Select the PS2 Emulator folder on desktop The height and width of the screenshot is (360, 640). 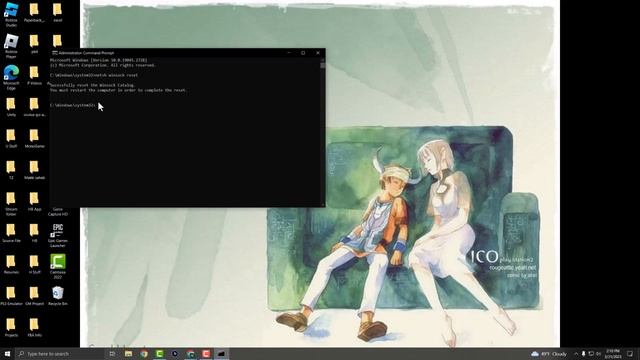[11, 296]
